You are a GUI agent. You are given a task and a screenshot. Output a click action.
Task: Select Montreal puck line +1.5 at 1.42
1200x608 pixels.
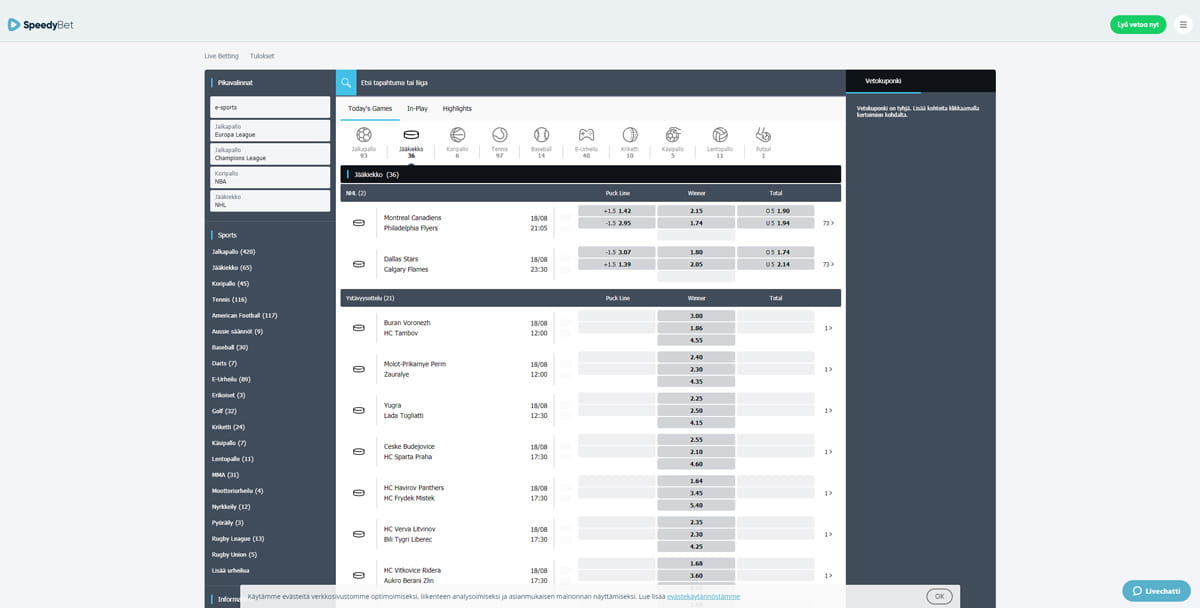pos(617,211)
